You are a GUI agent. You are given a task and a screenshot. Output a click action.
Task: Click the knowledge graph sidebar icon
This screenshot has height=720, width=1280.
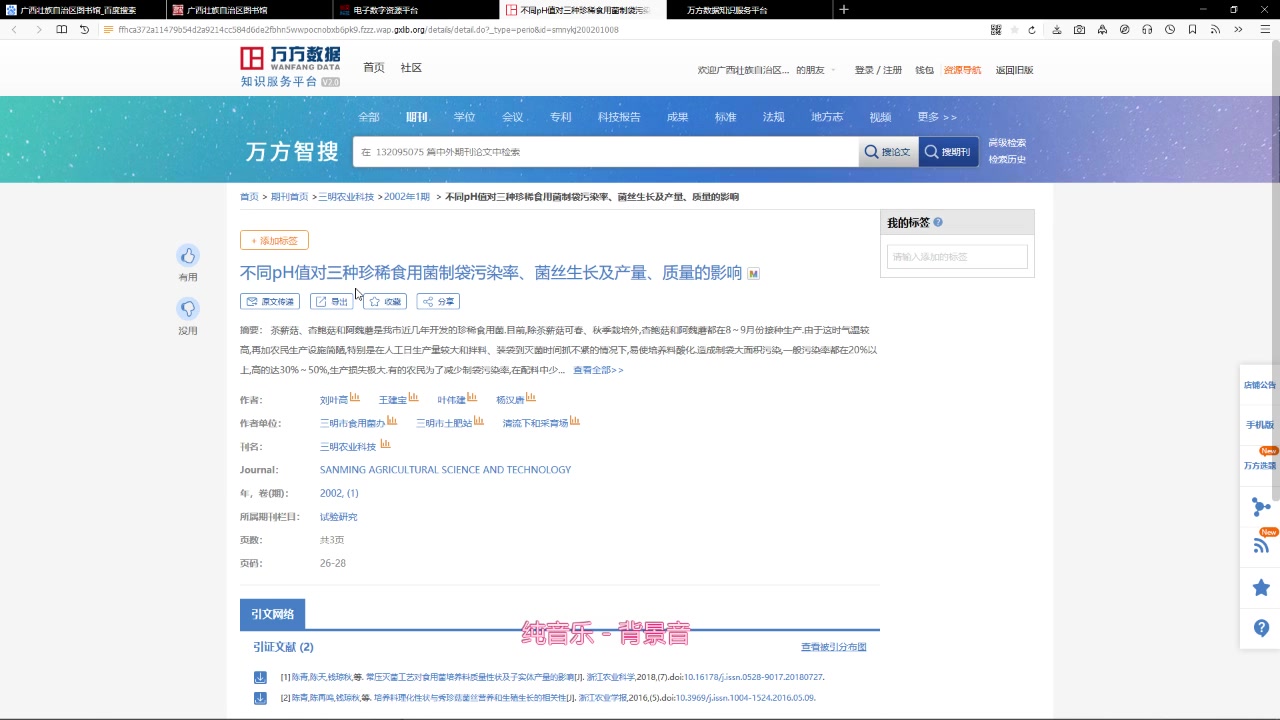1261,507
